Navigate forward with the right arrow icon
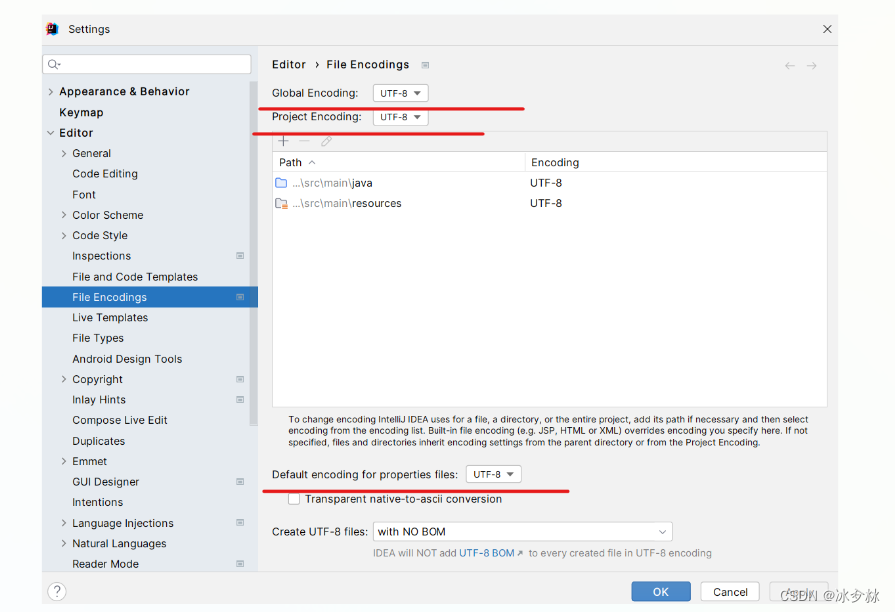Image resolution: width=895 pixels, height=612 pixels. click(810, 64)
